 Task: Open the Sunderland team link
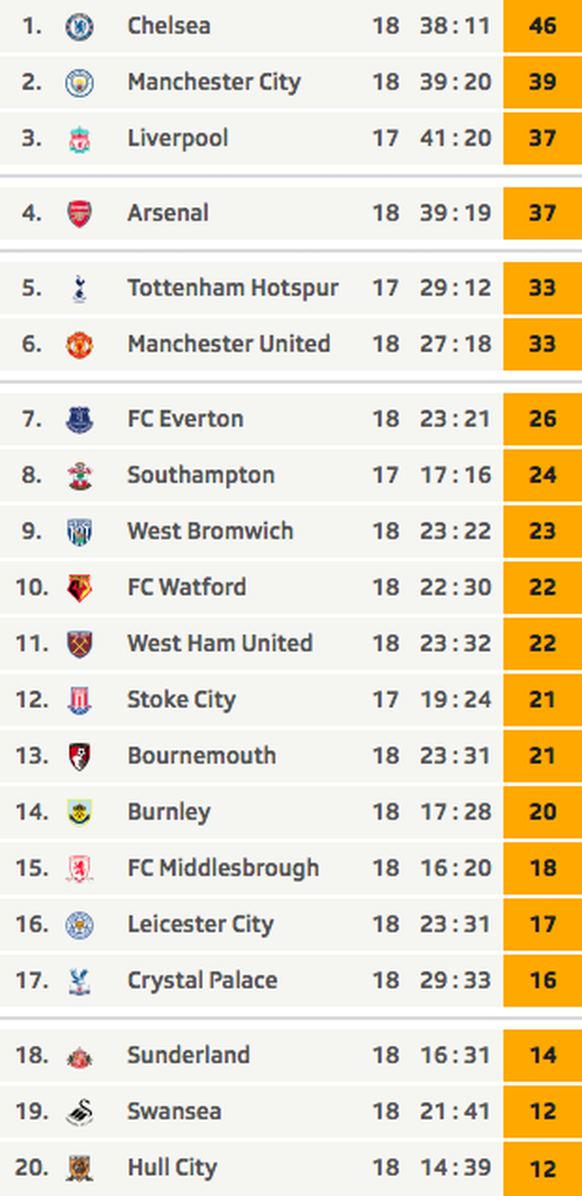[x=188, y=1056]
